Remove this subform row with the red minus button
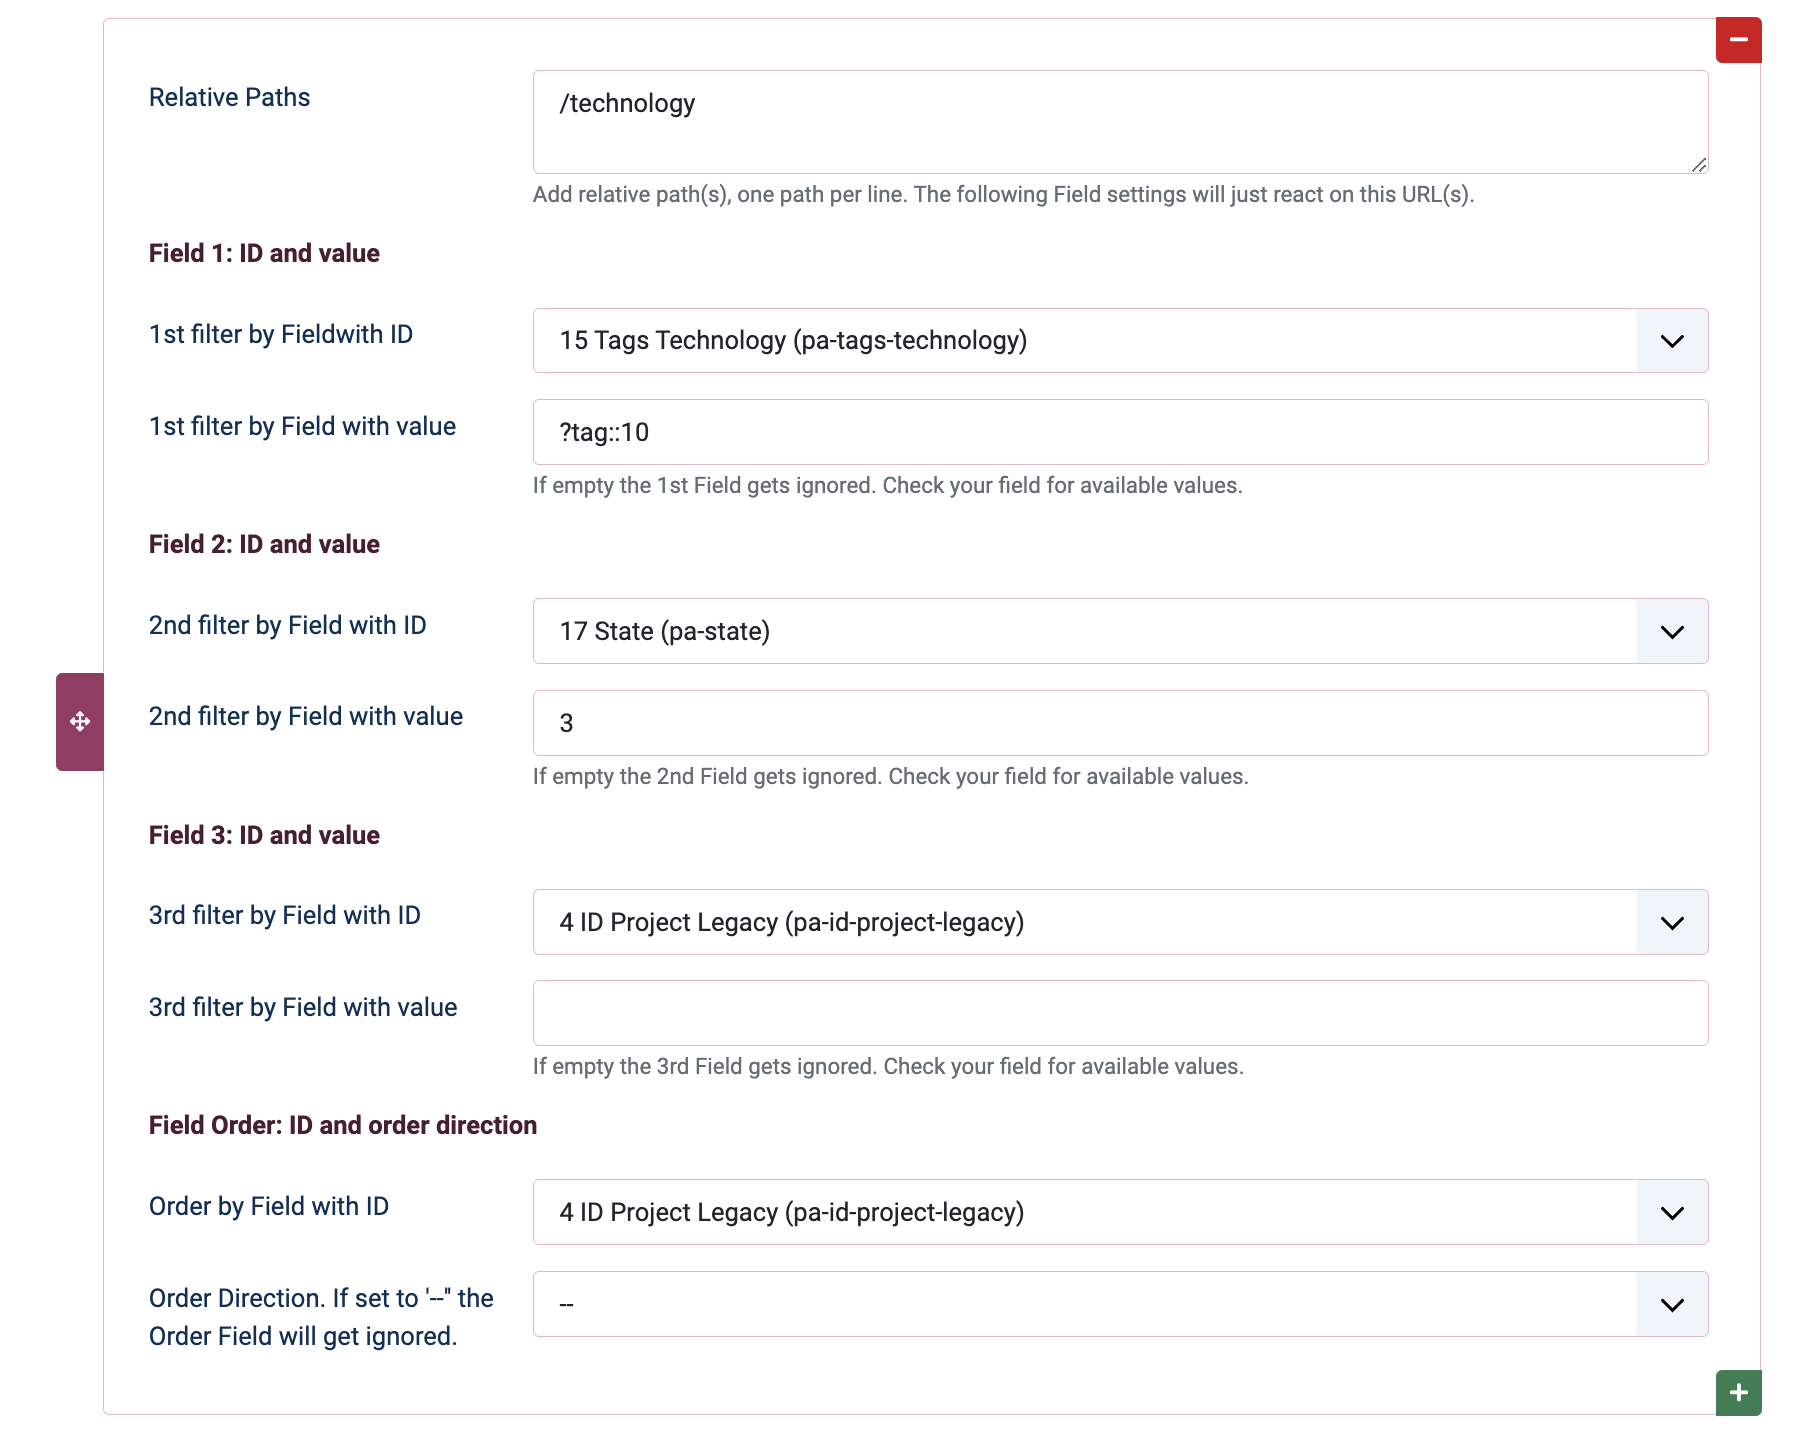The width and height of the screenshot is (1802, 1434). click(x=1738, y=40)
